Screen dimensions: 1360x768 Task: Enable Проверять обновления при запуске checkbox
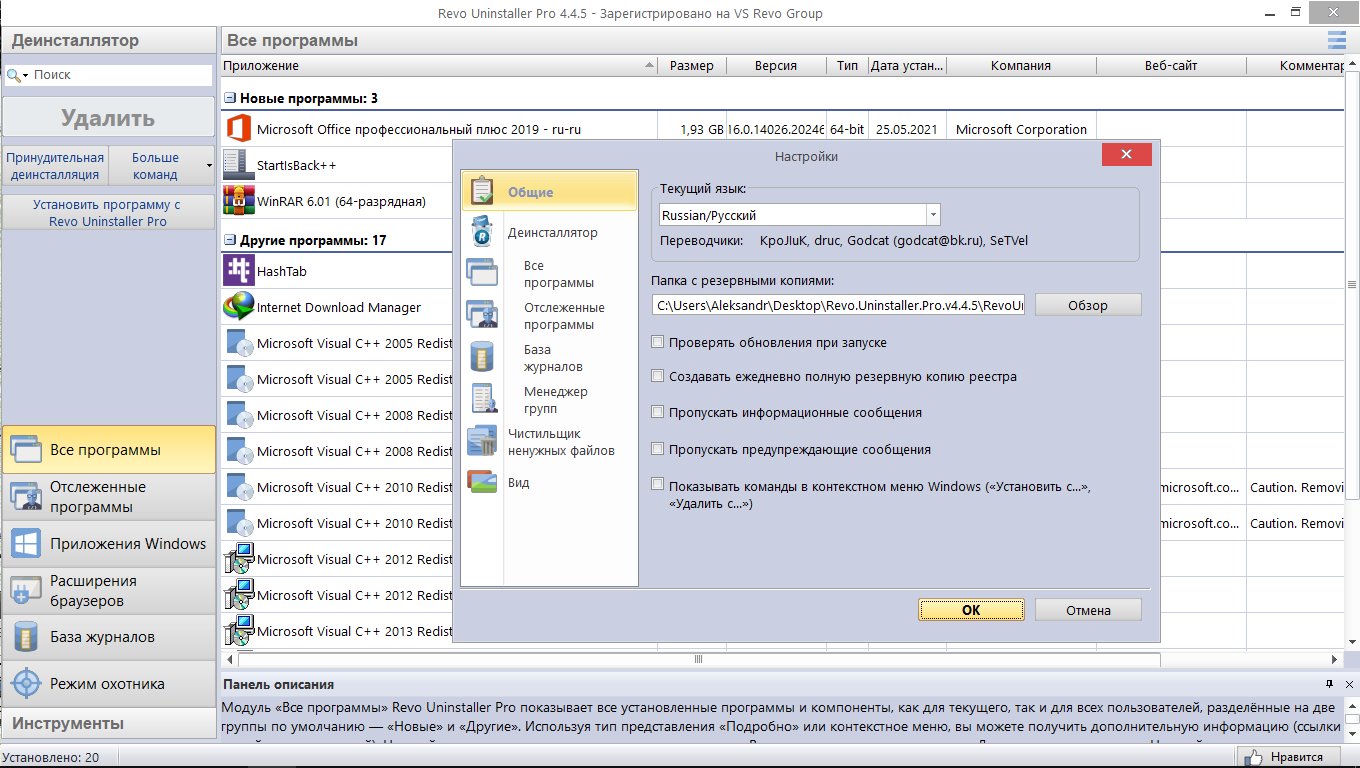[658, 342]
